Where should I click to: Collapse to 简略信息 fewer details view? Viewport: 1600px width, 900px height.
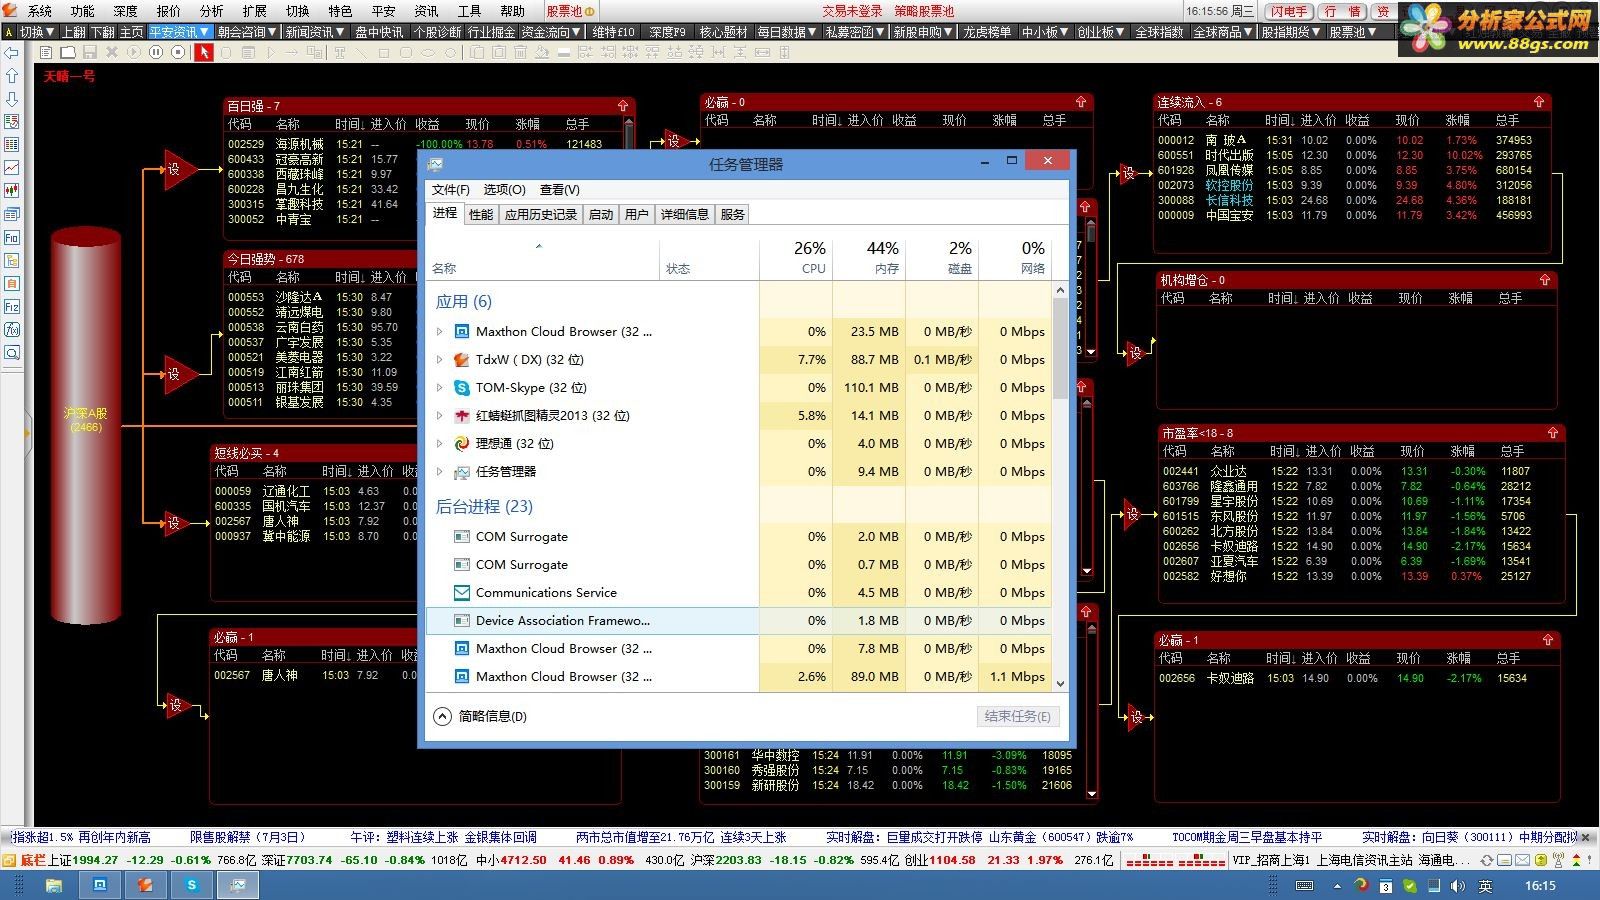pos(481,716)
